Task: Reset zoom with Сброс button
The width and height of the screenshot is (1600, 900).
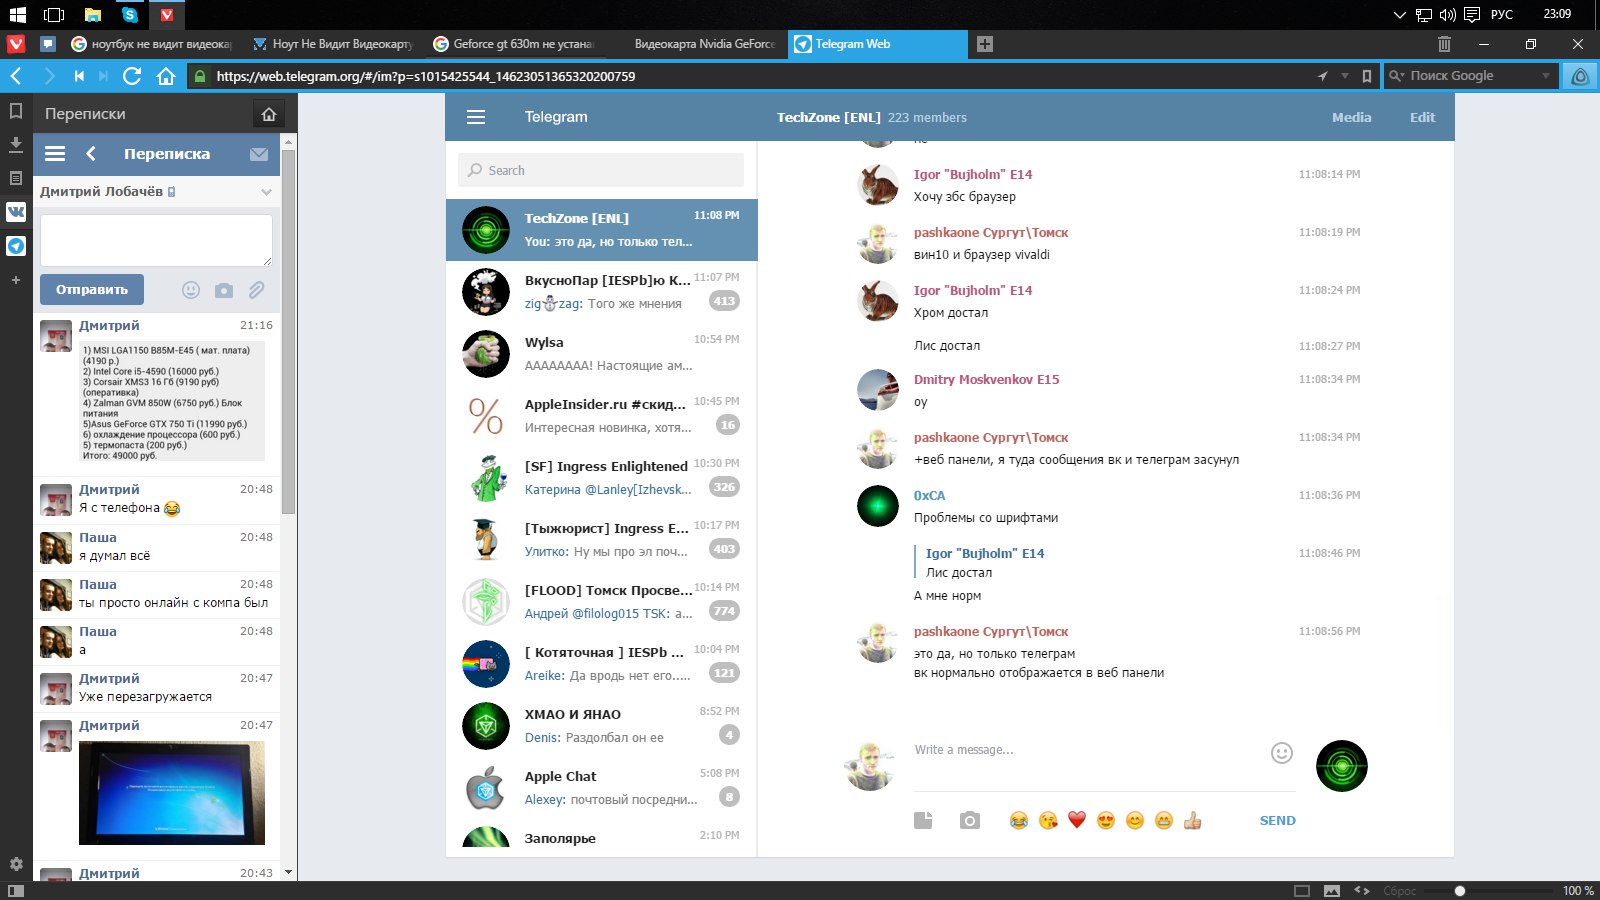Action: pos(1399,890)
